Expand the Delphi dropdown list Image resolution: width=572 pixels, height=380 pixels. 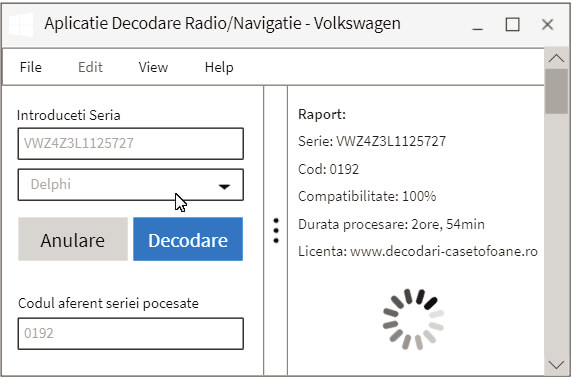coord(131,185)
